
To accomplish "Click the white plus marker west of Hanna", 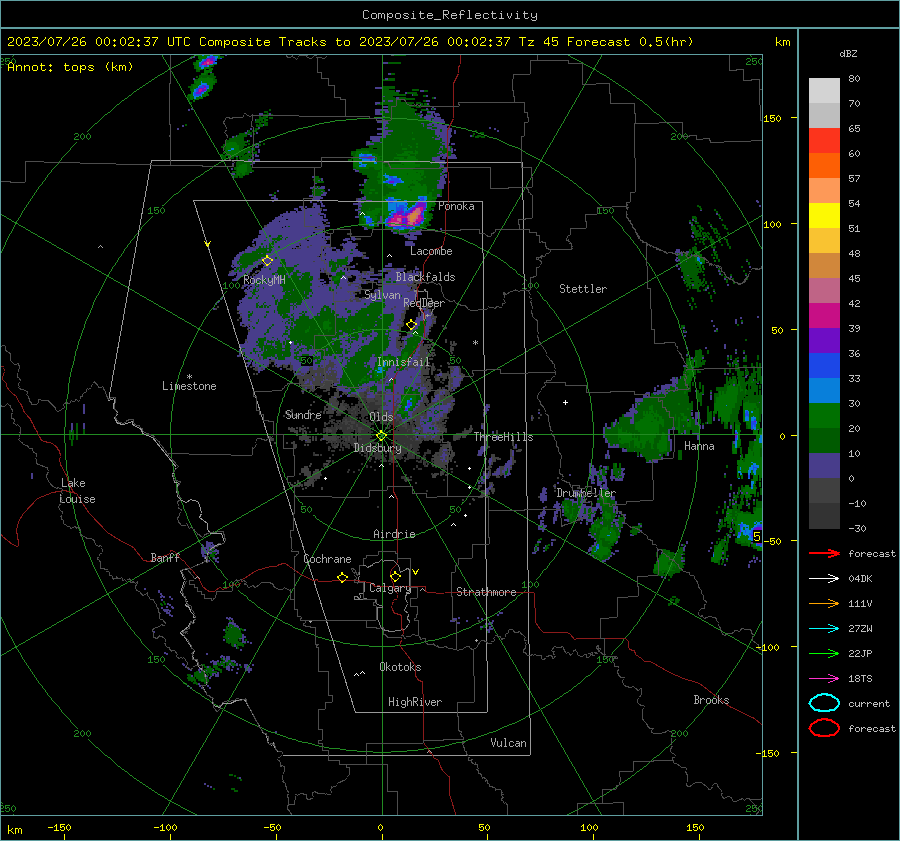I will coord(565,402).
